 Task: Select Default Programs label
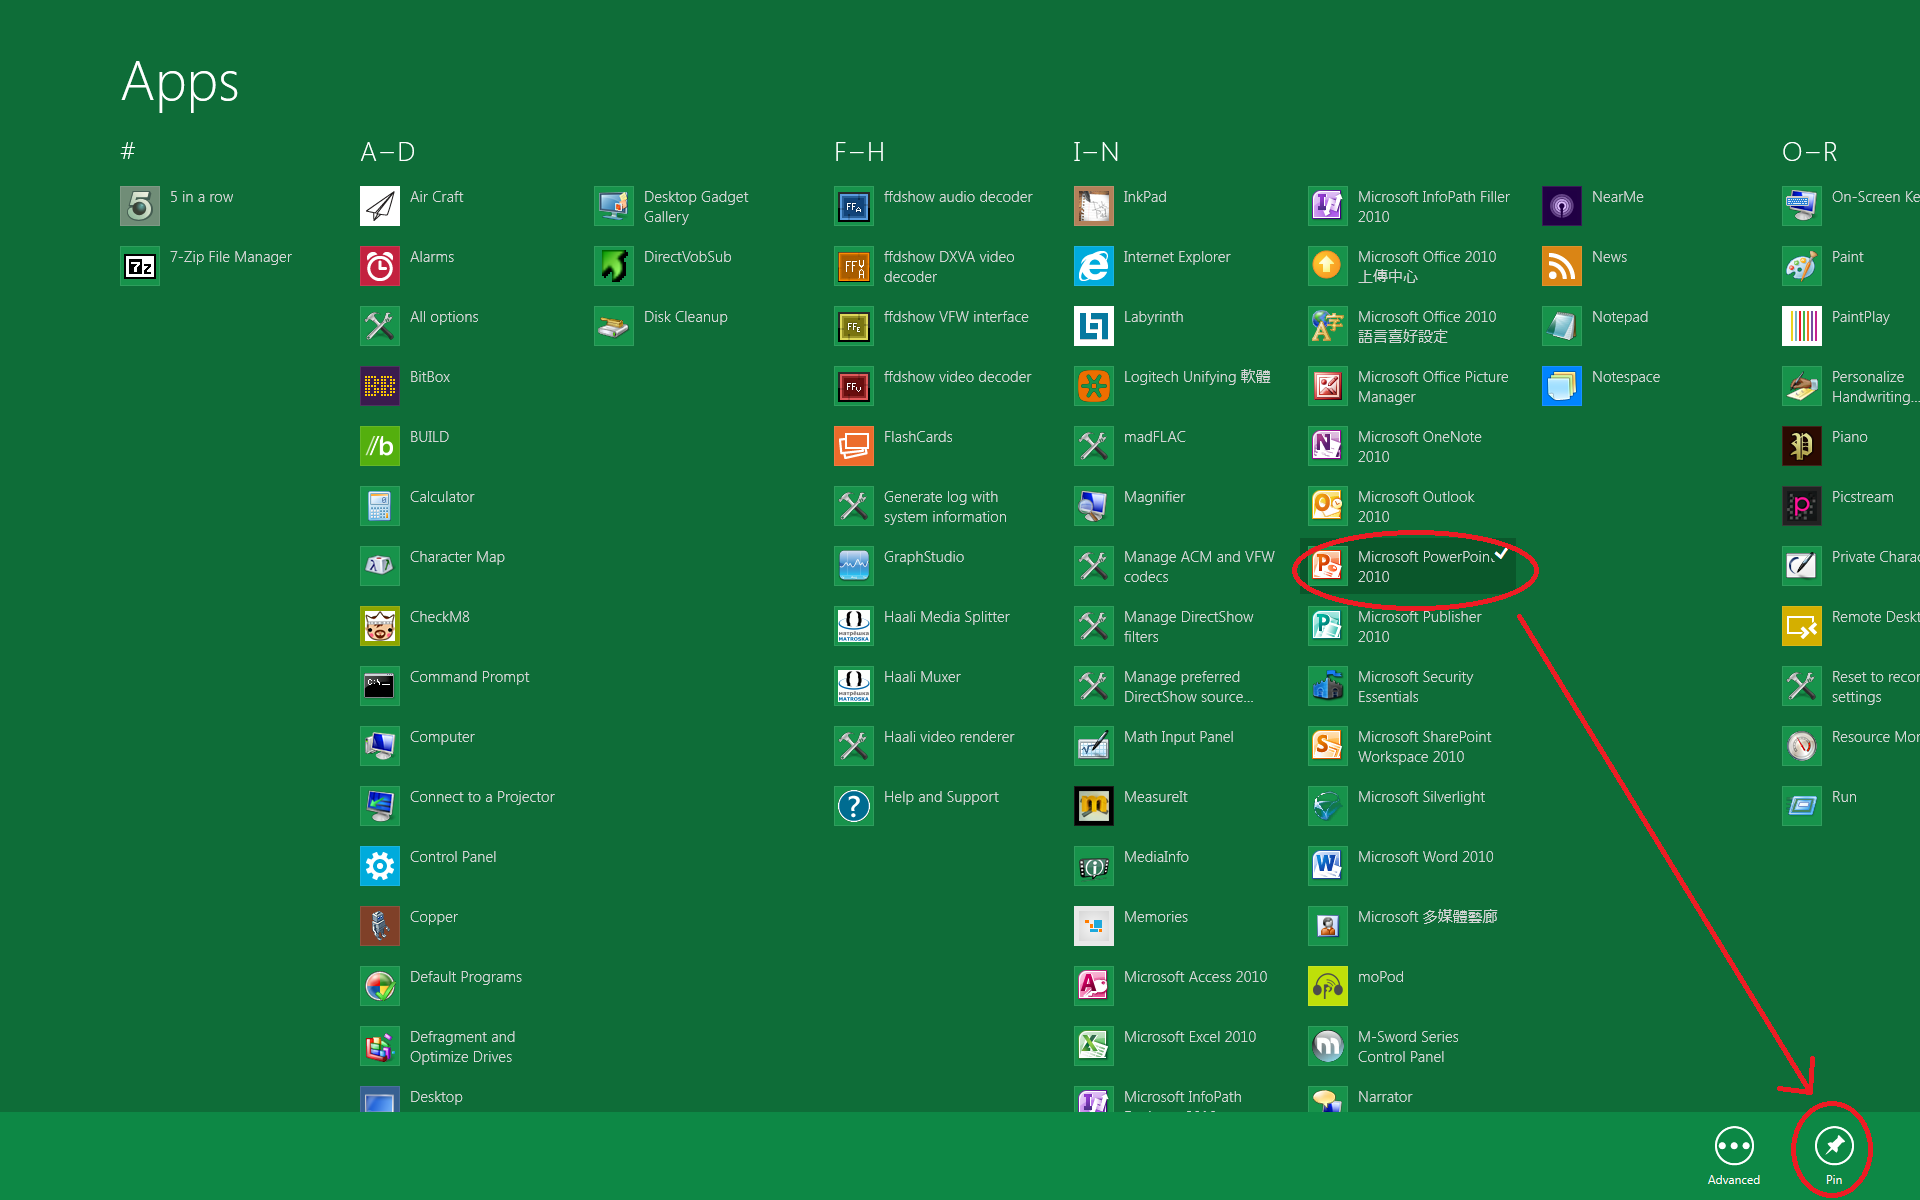click(x=466, y=977)
